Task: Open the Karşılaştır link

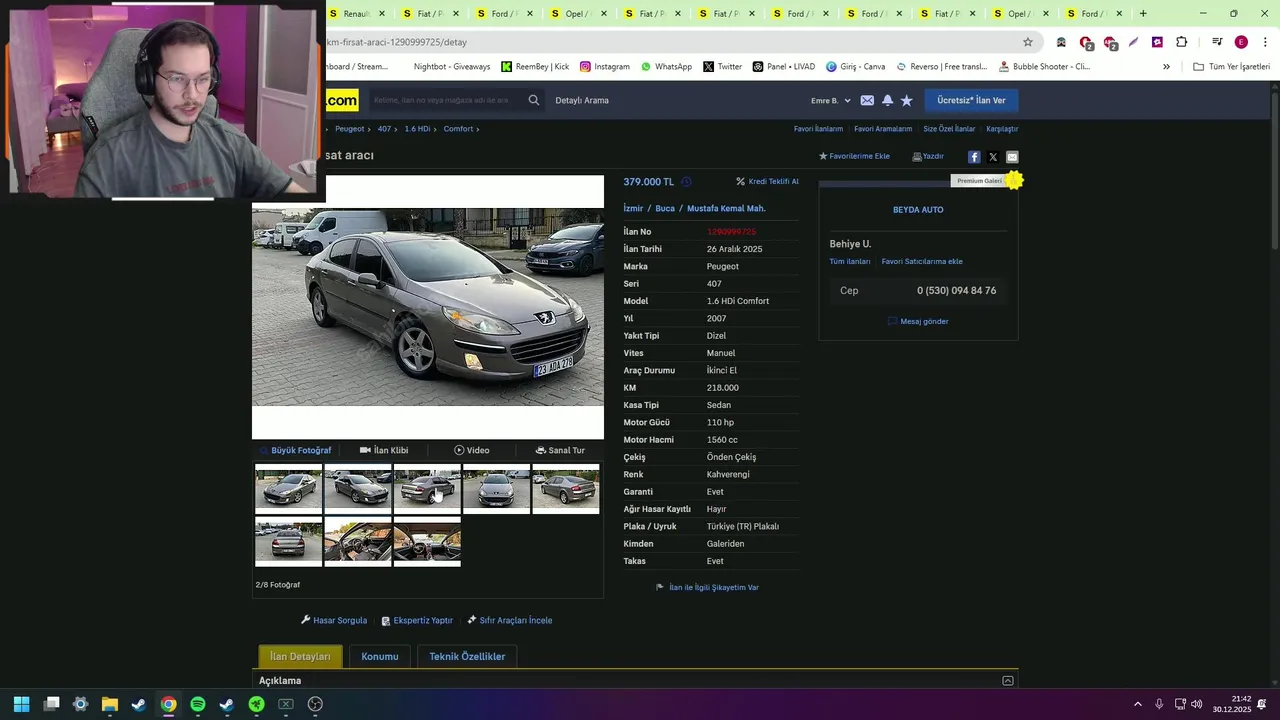Action: point(1002,129)
